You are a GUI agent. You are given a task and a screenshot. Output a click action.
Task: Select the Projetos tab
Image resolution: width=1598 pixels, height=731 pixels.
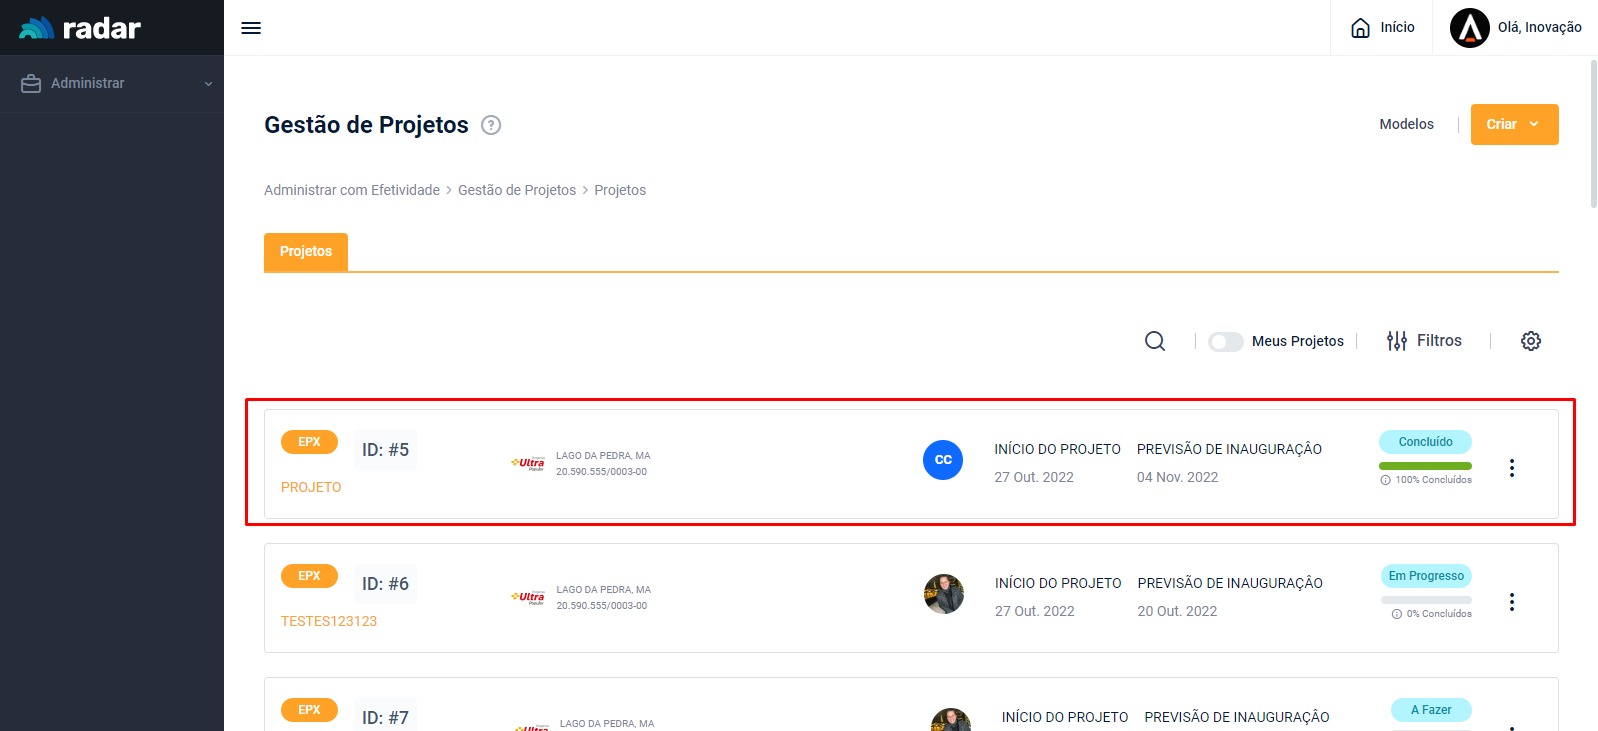click(x=306, y=252)
